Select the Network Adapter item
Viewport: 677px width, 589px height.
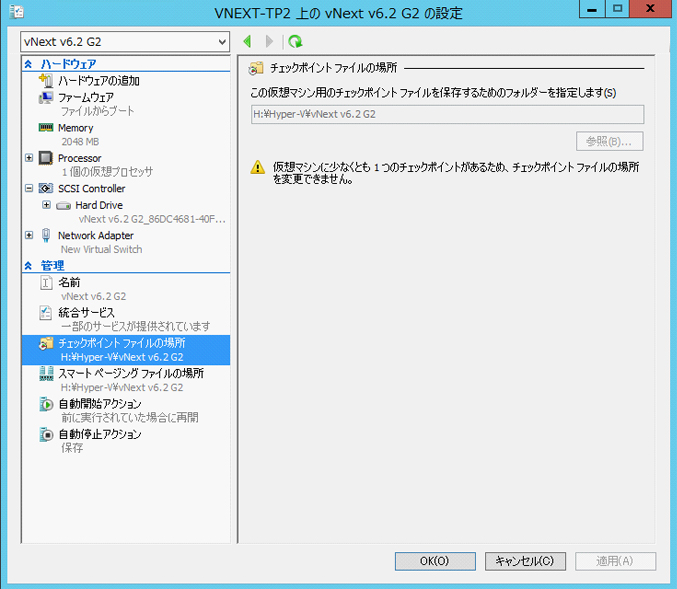(96, 235)
